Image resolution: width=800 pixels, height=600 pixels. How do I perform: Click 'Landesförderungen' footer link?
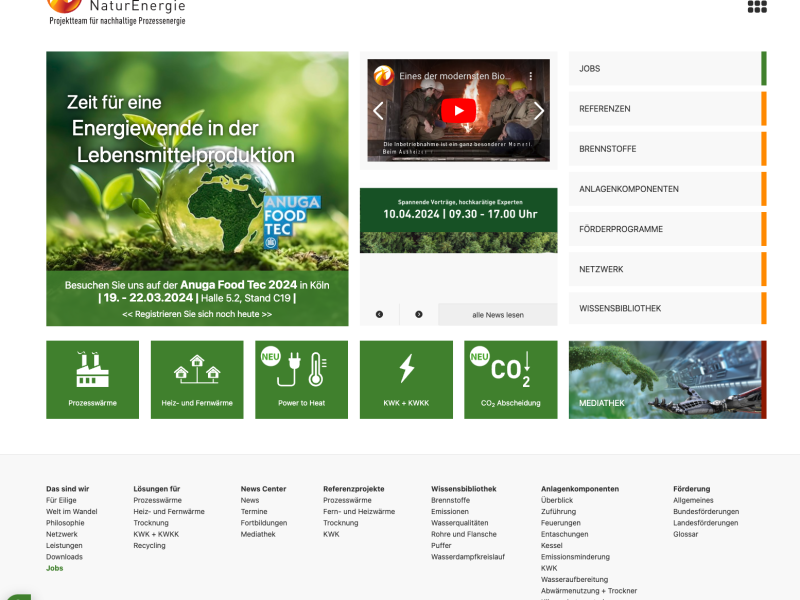click(706, 522)
